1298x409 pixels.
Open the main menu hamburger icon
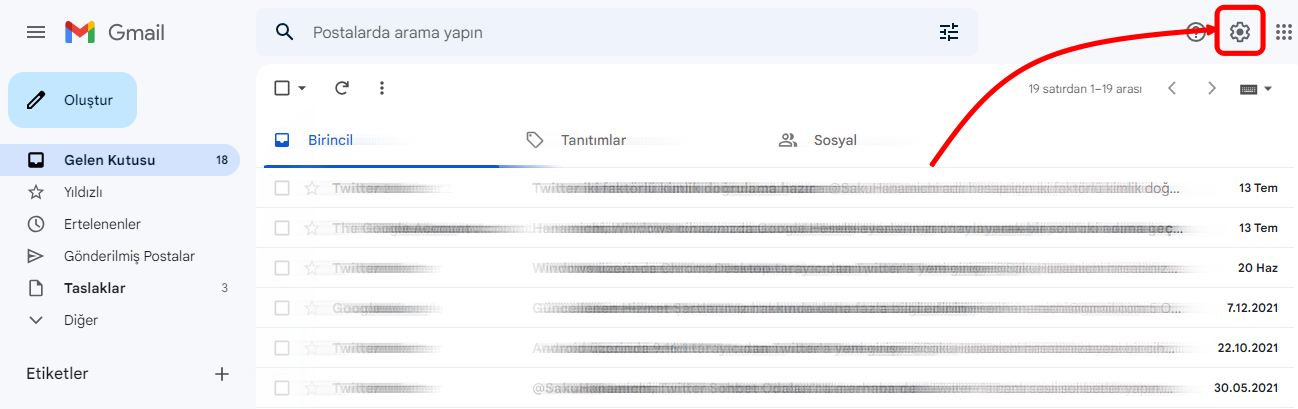point(36,32)
